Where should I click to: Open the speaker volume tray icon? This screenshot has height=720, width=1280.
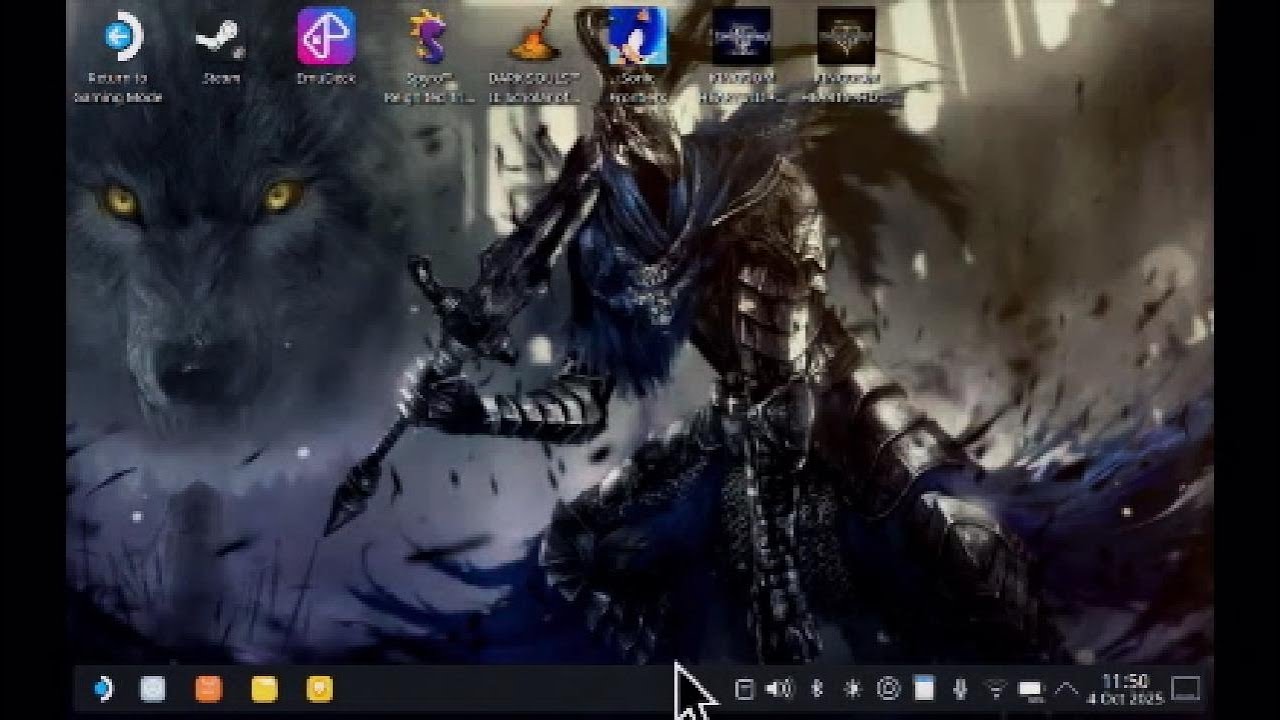(779, 688)
